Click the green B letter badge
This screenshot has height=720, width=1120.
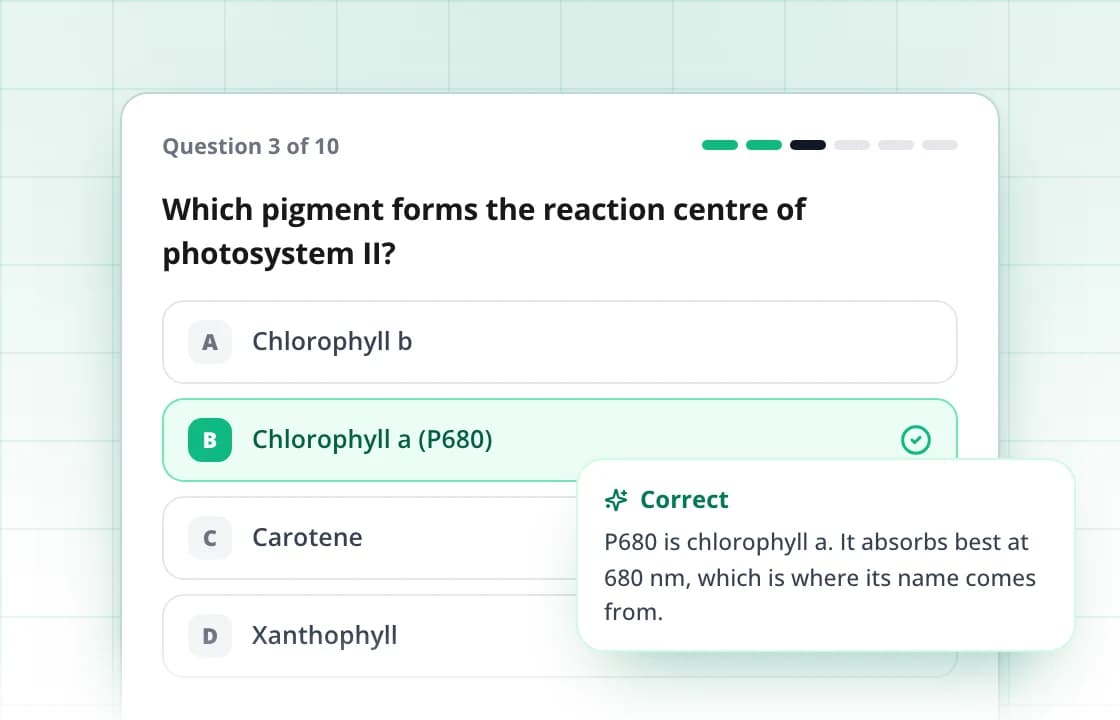pyautogui.click(x=210, y=440)
